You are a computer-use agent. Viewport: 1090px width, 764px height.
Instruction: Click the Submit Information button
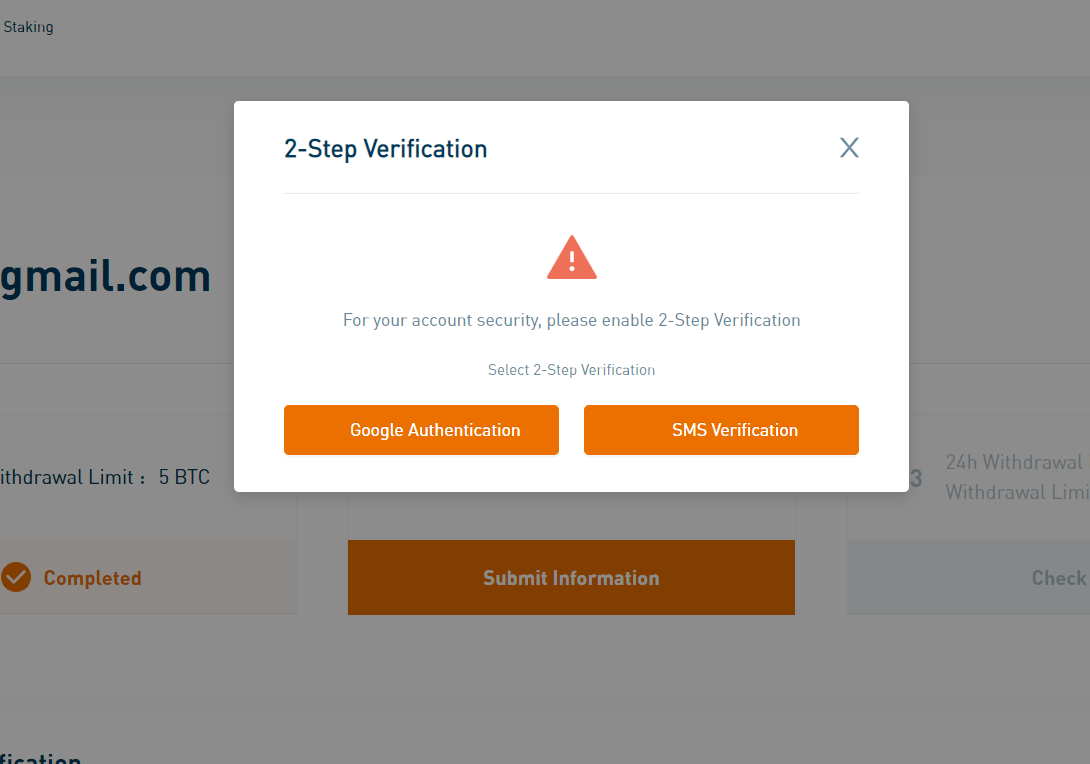click(571, 577)
